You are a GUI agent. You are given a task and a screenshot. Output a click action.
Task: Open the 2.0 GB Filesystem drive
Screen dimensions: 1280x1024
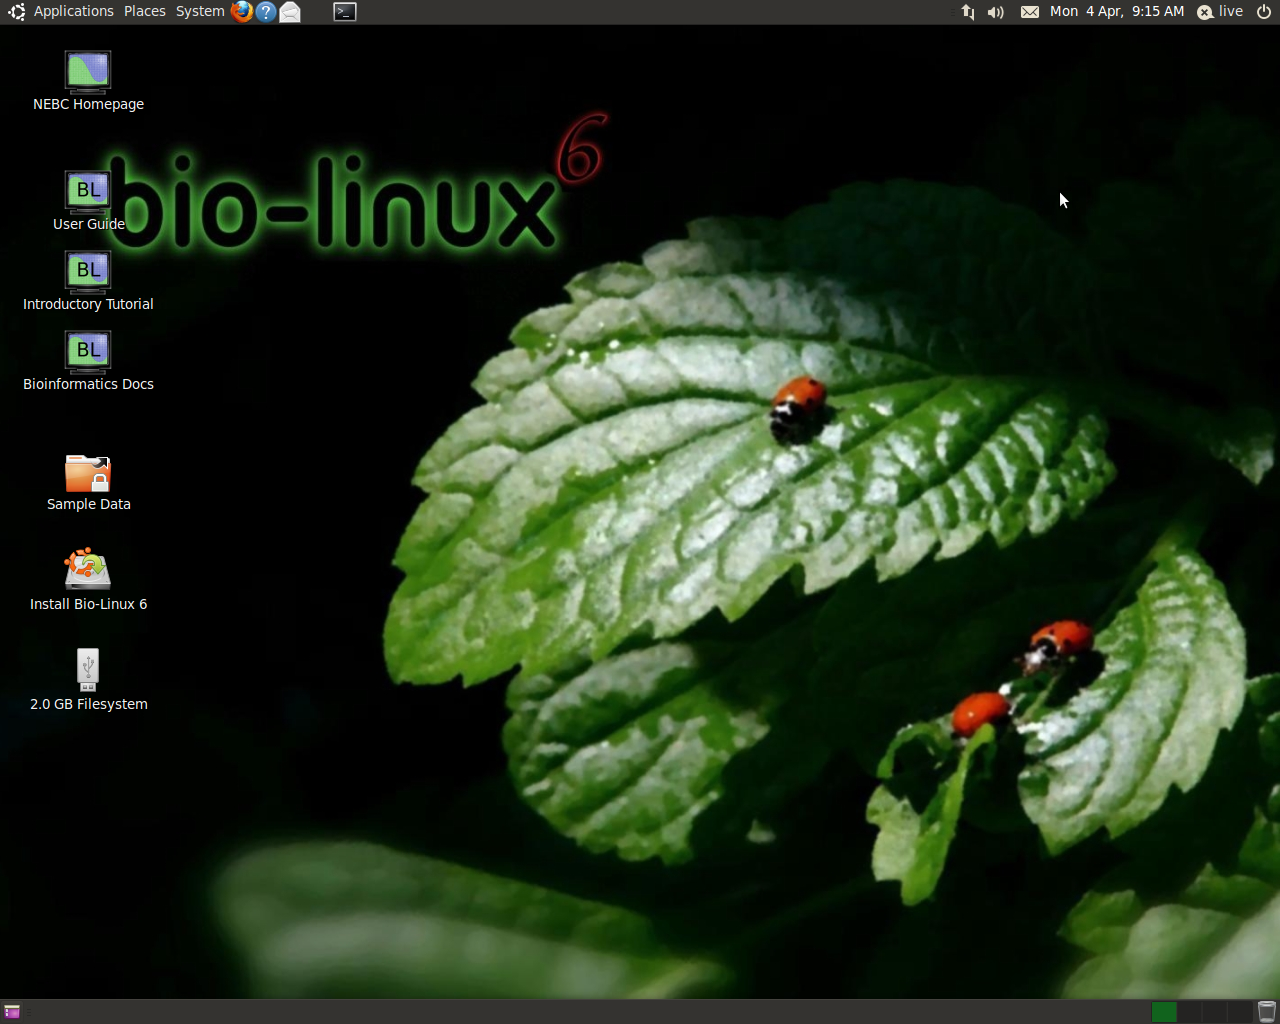point(88,670)
